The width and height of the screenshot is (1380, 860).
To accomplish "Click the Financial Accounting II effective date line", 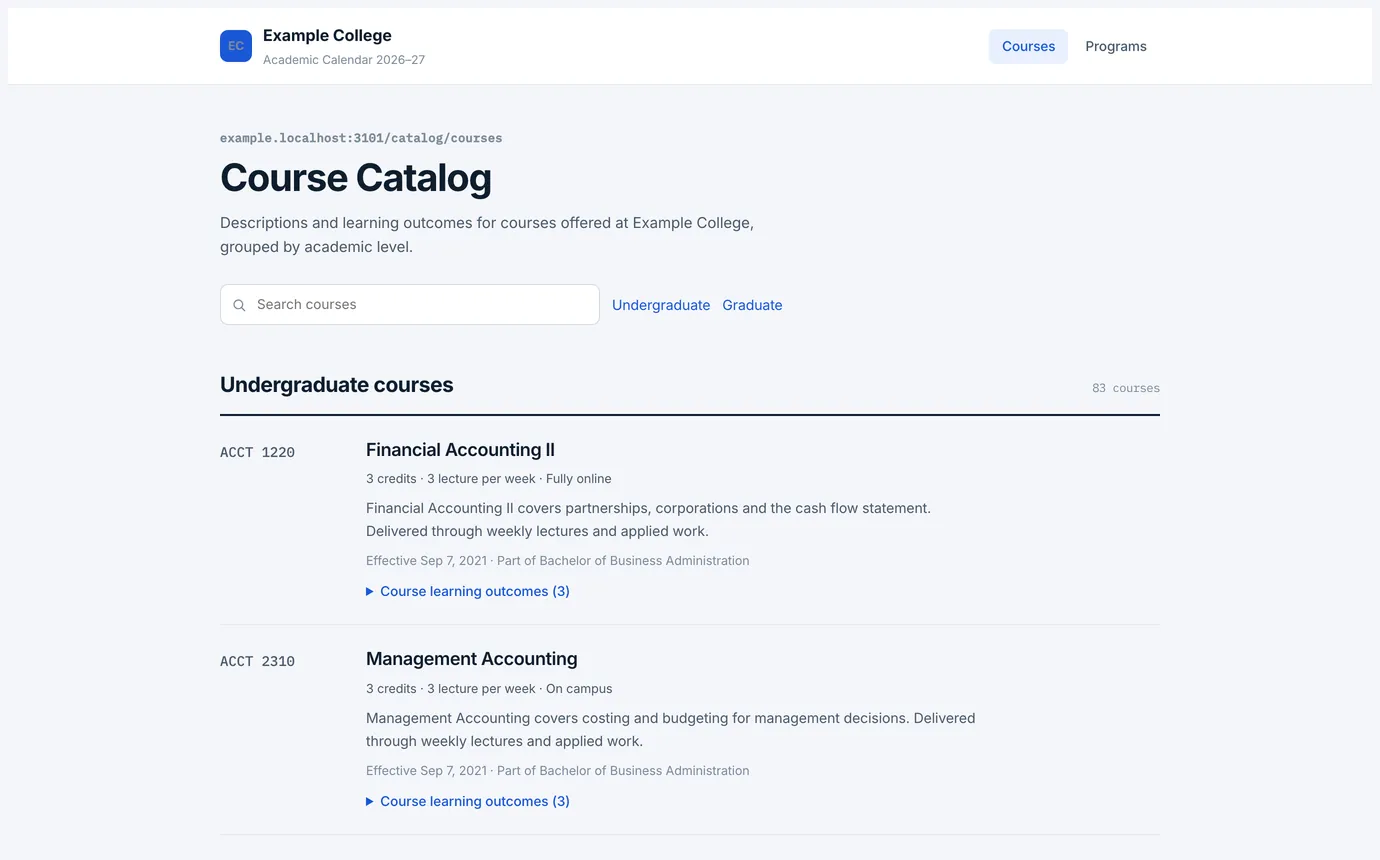I will (557, 561).
